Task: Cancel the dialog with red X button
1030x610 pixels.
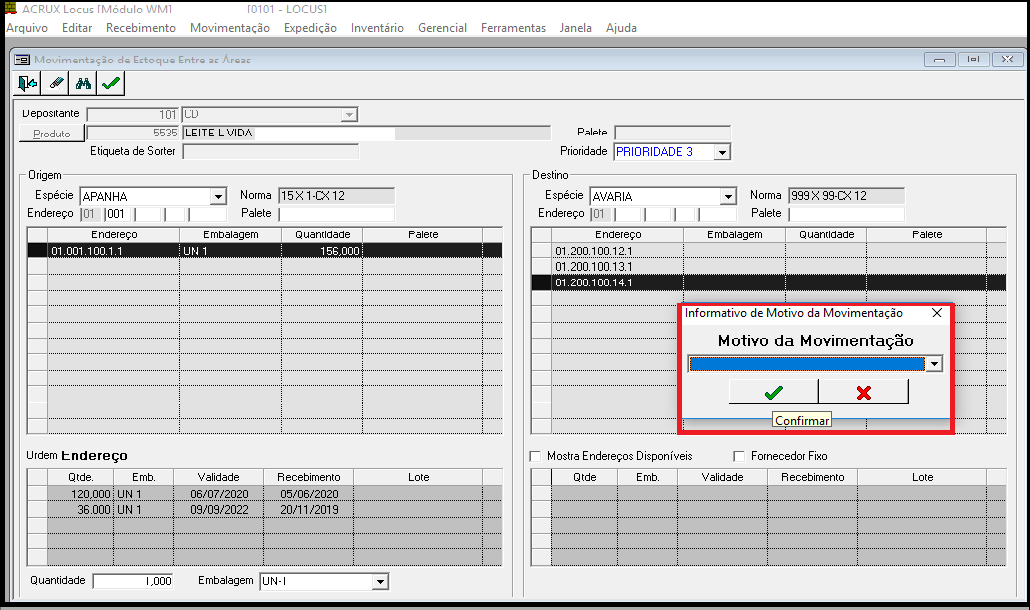Action: coord(863,392)
